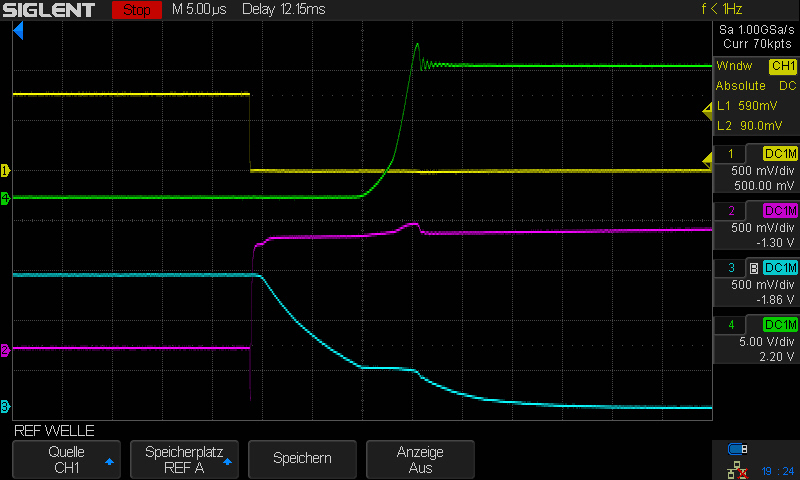
Task: Select the channel 3 cyan ground marker
Action: [x=5, y=407]
